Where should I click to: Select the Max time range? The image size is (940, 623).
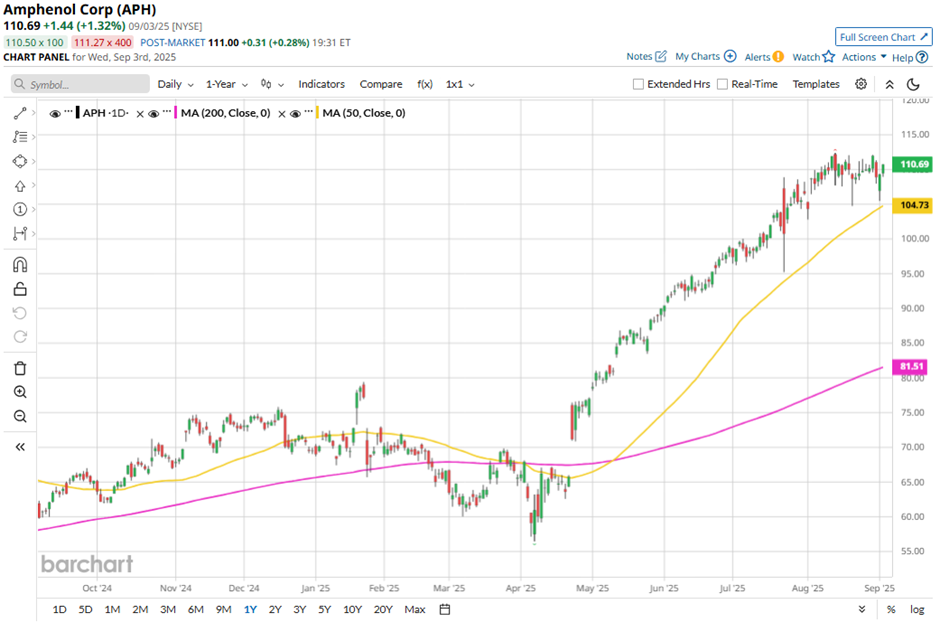pos(415,609)
